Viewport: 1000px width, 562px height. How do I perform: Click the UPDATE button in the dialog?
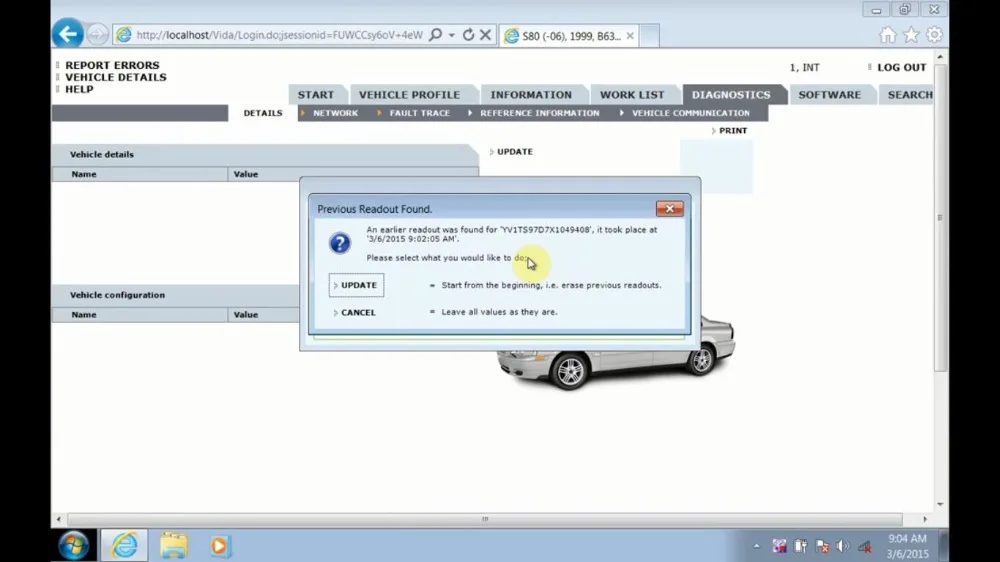[x=357, y=285]
